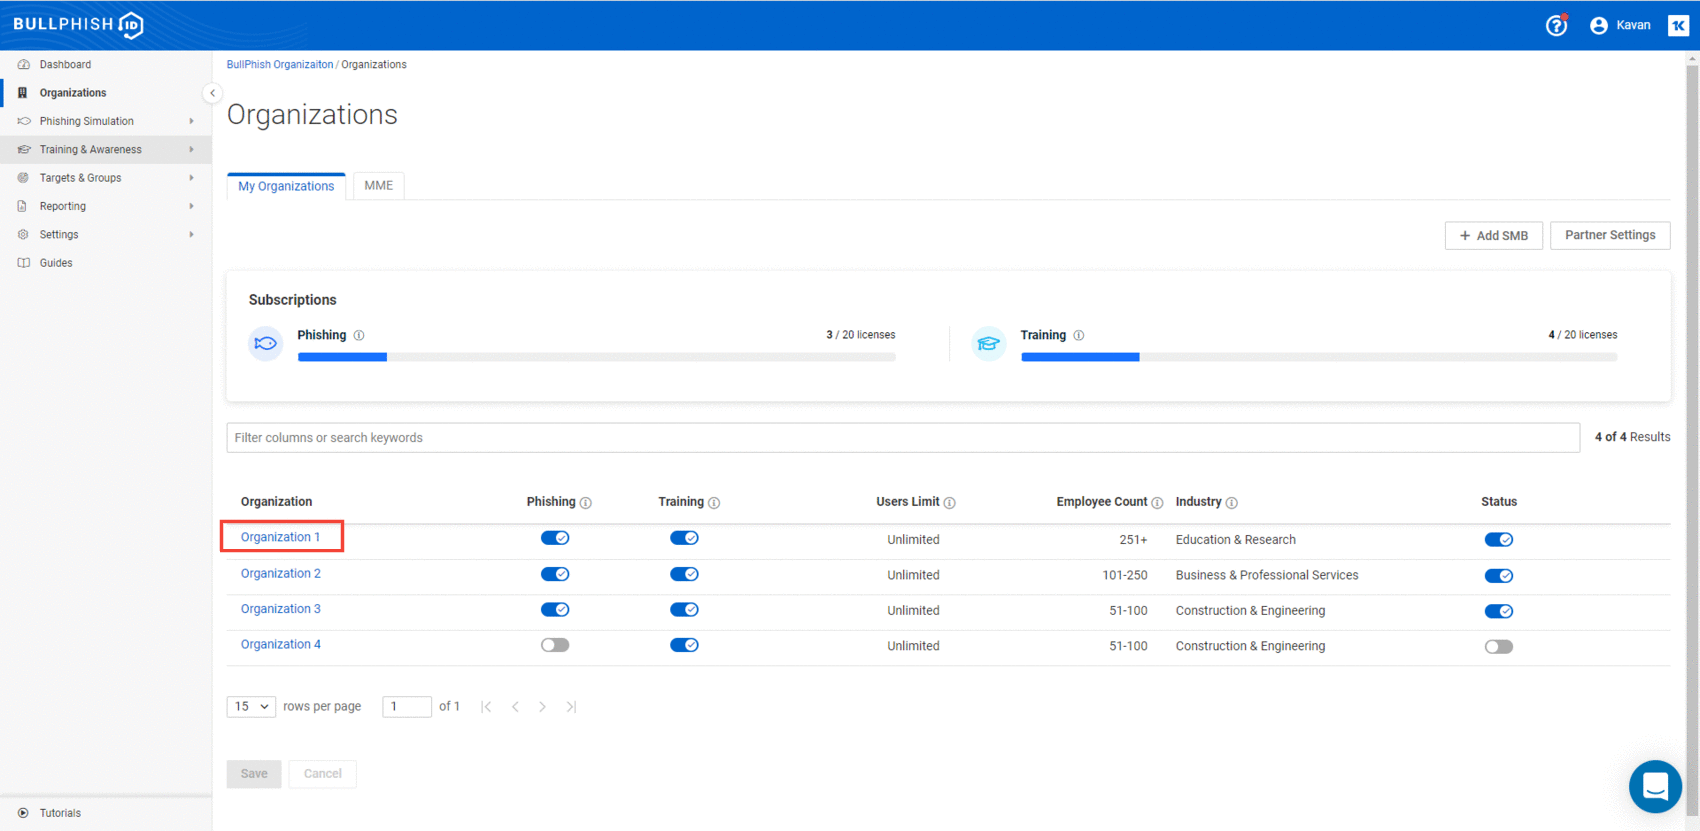
Task: Click the Organizations building icon in sidebar
Action: (23, 93)
